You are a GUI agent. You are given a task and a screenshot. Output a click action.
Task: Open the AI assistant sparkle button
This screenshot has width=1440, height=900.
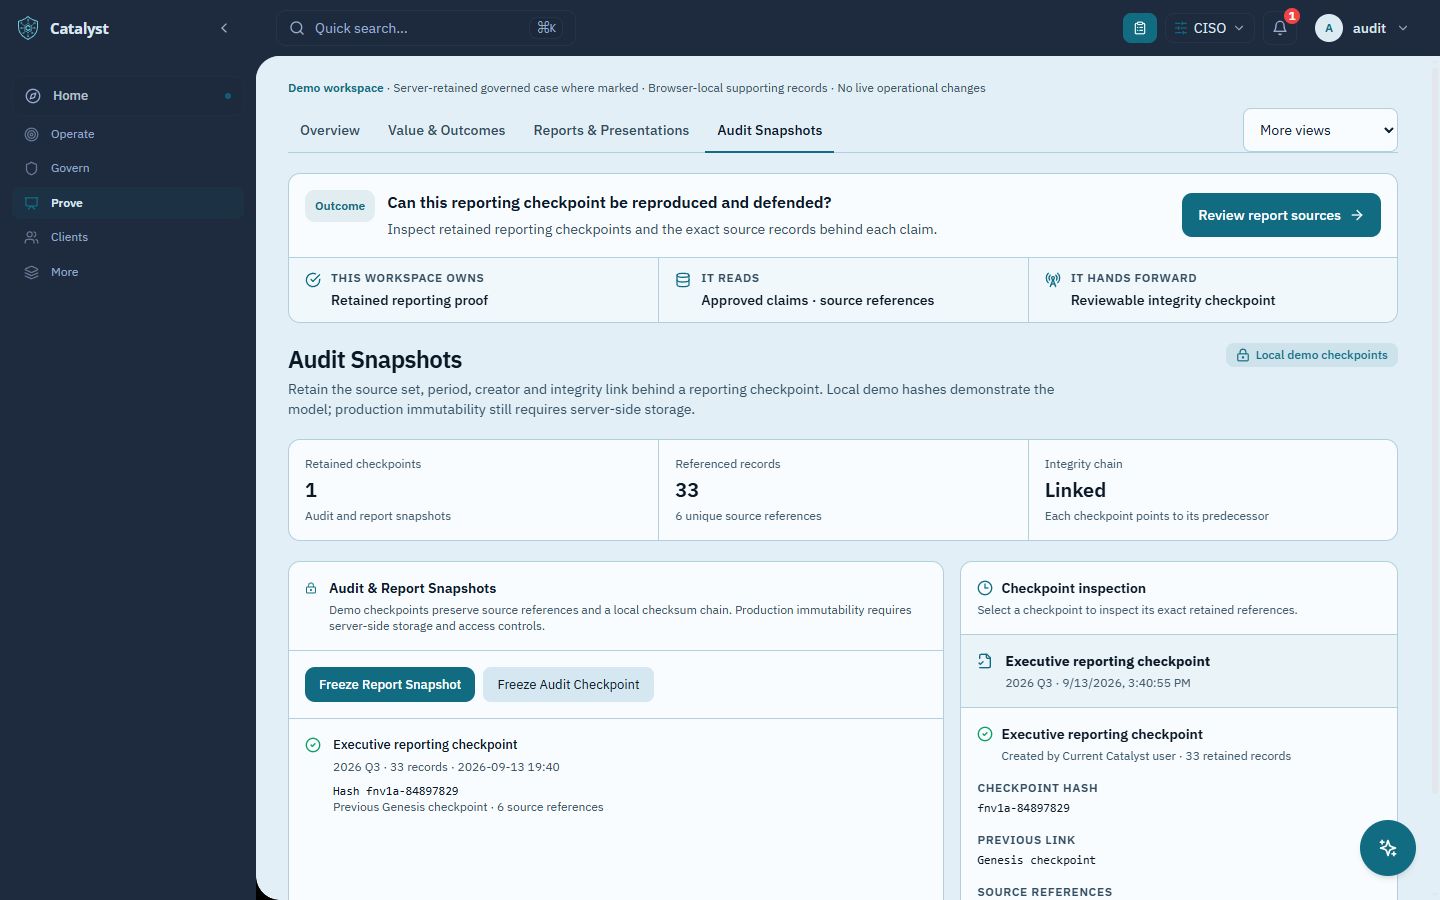click(1388, 848)
